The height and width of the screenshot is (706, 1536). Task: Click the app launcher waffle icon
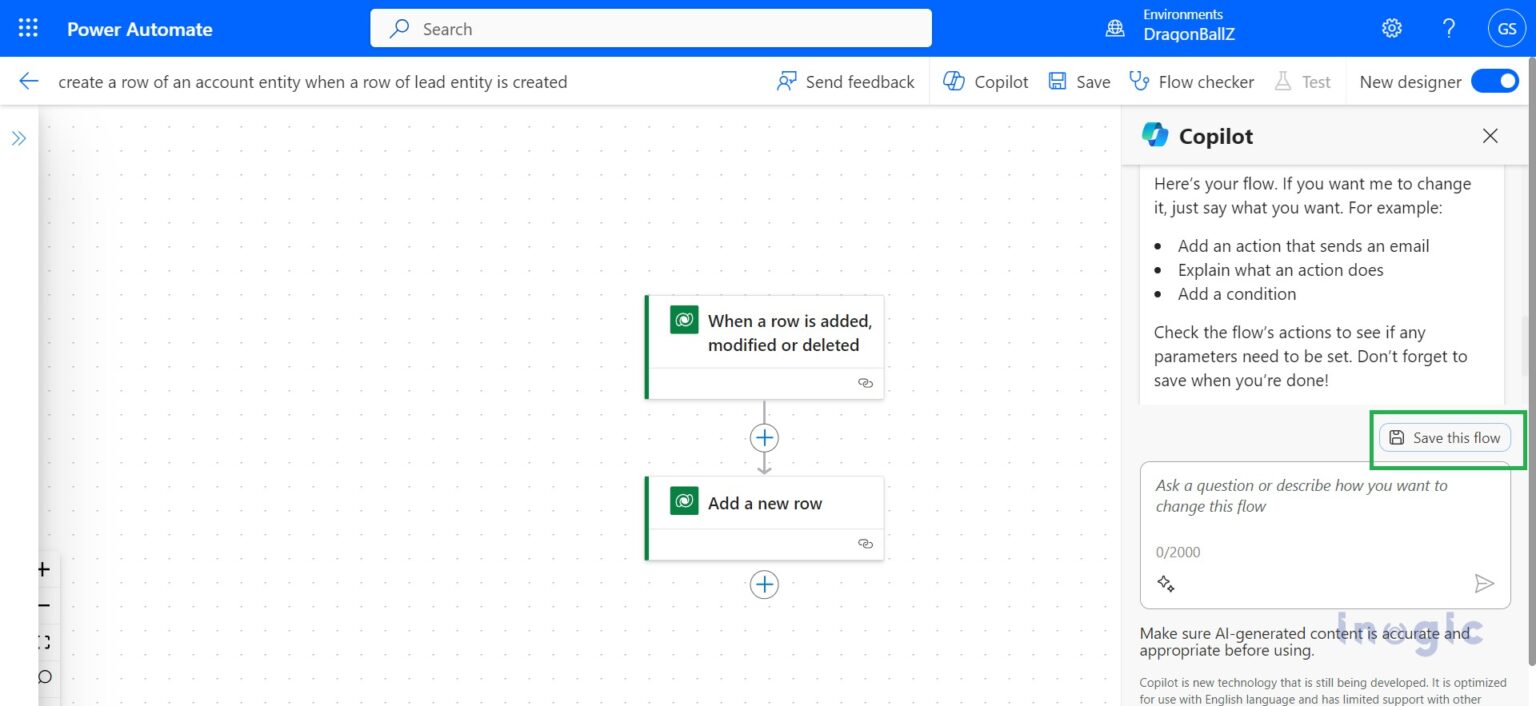pyautogui.click(x=27, y=27)
